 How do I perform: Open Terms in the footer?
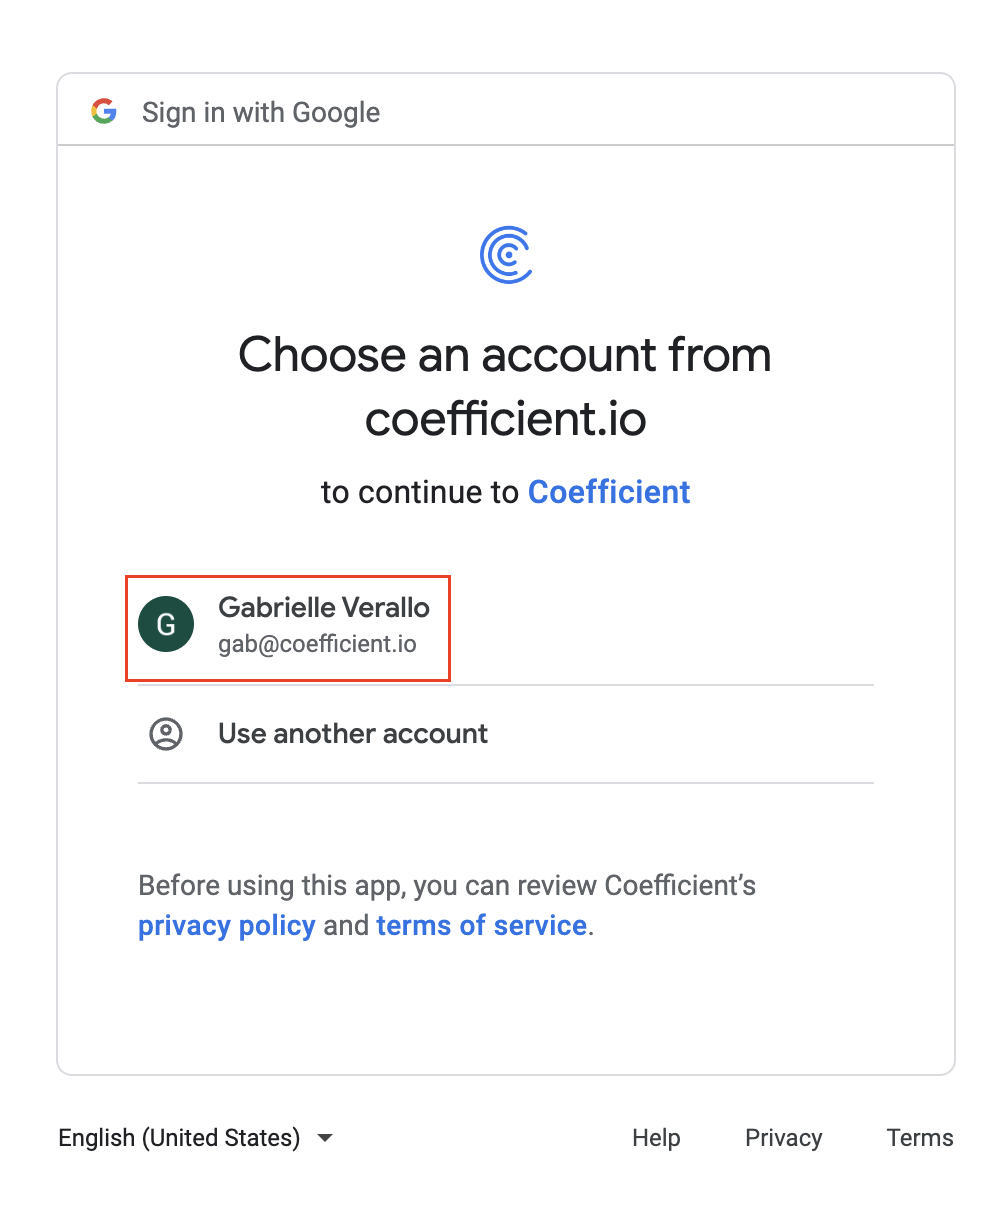pyautogui.click(x=920, y=1138)
